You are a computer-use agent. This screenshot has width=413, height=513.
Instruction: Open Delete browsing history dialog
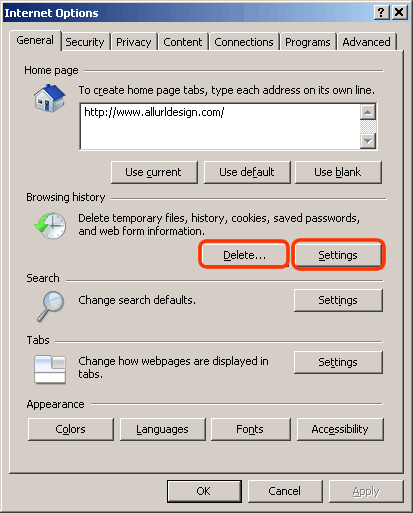coord(244,255)
